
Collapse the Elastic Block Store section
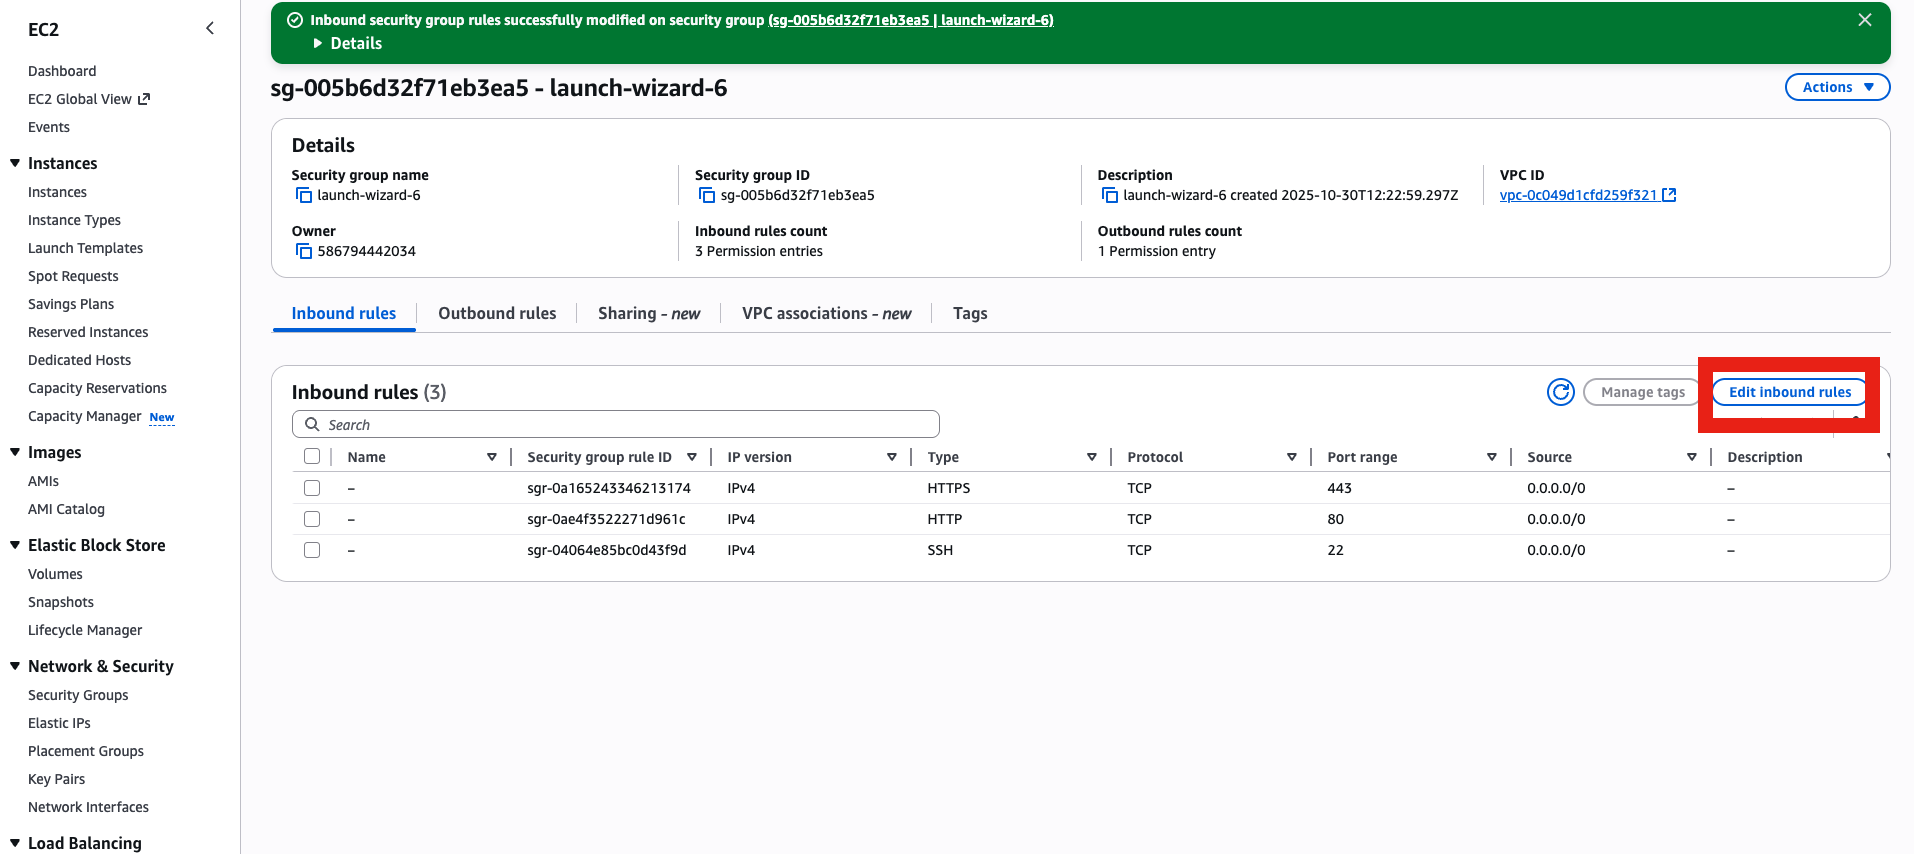[15, 545]
